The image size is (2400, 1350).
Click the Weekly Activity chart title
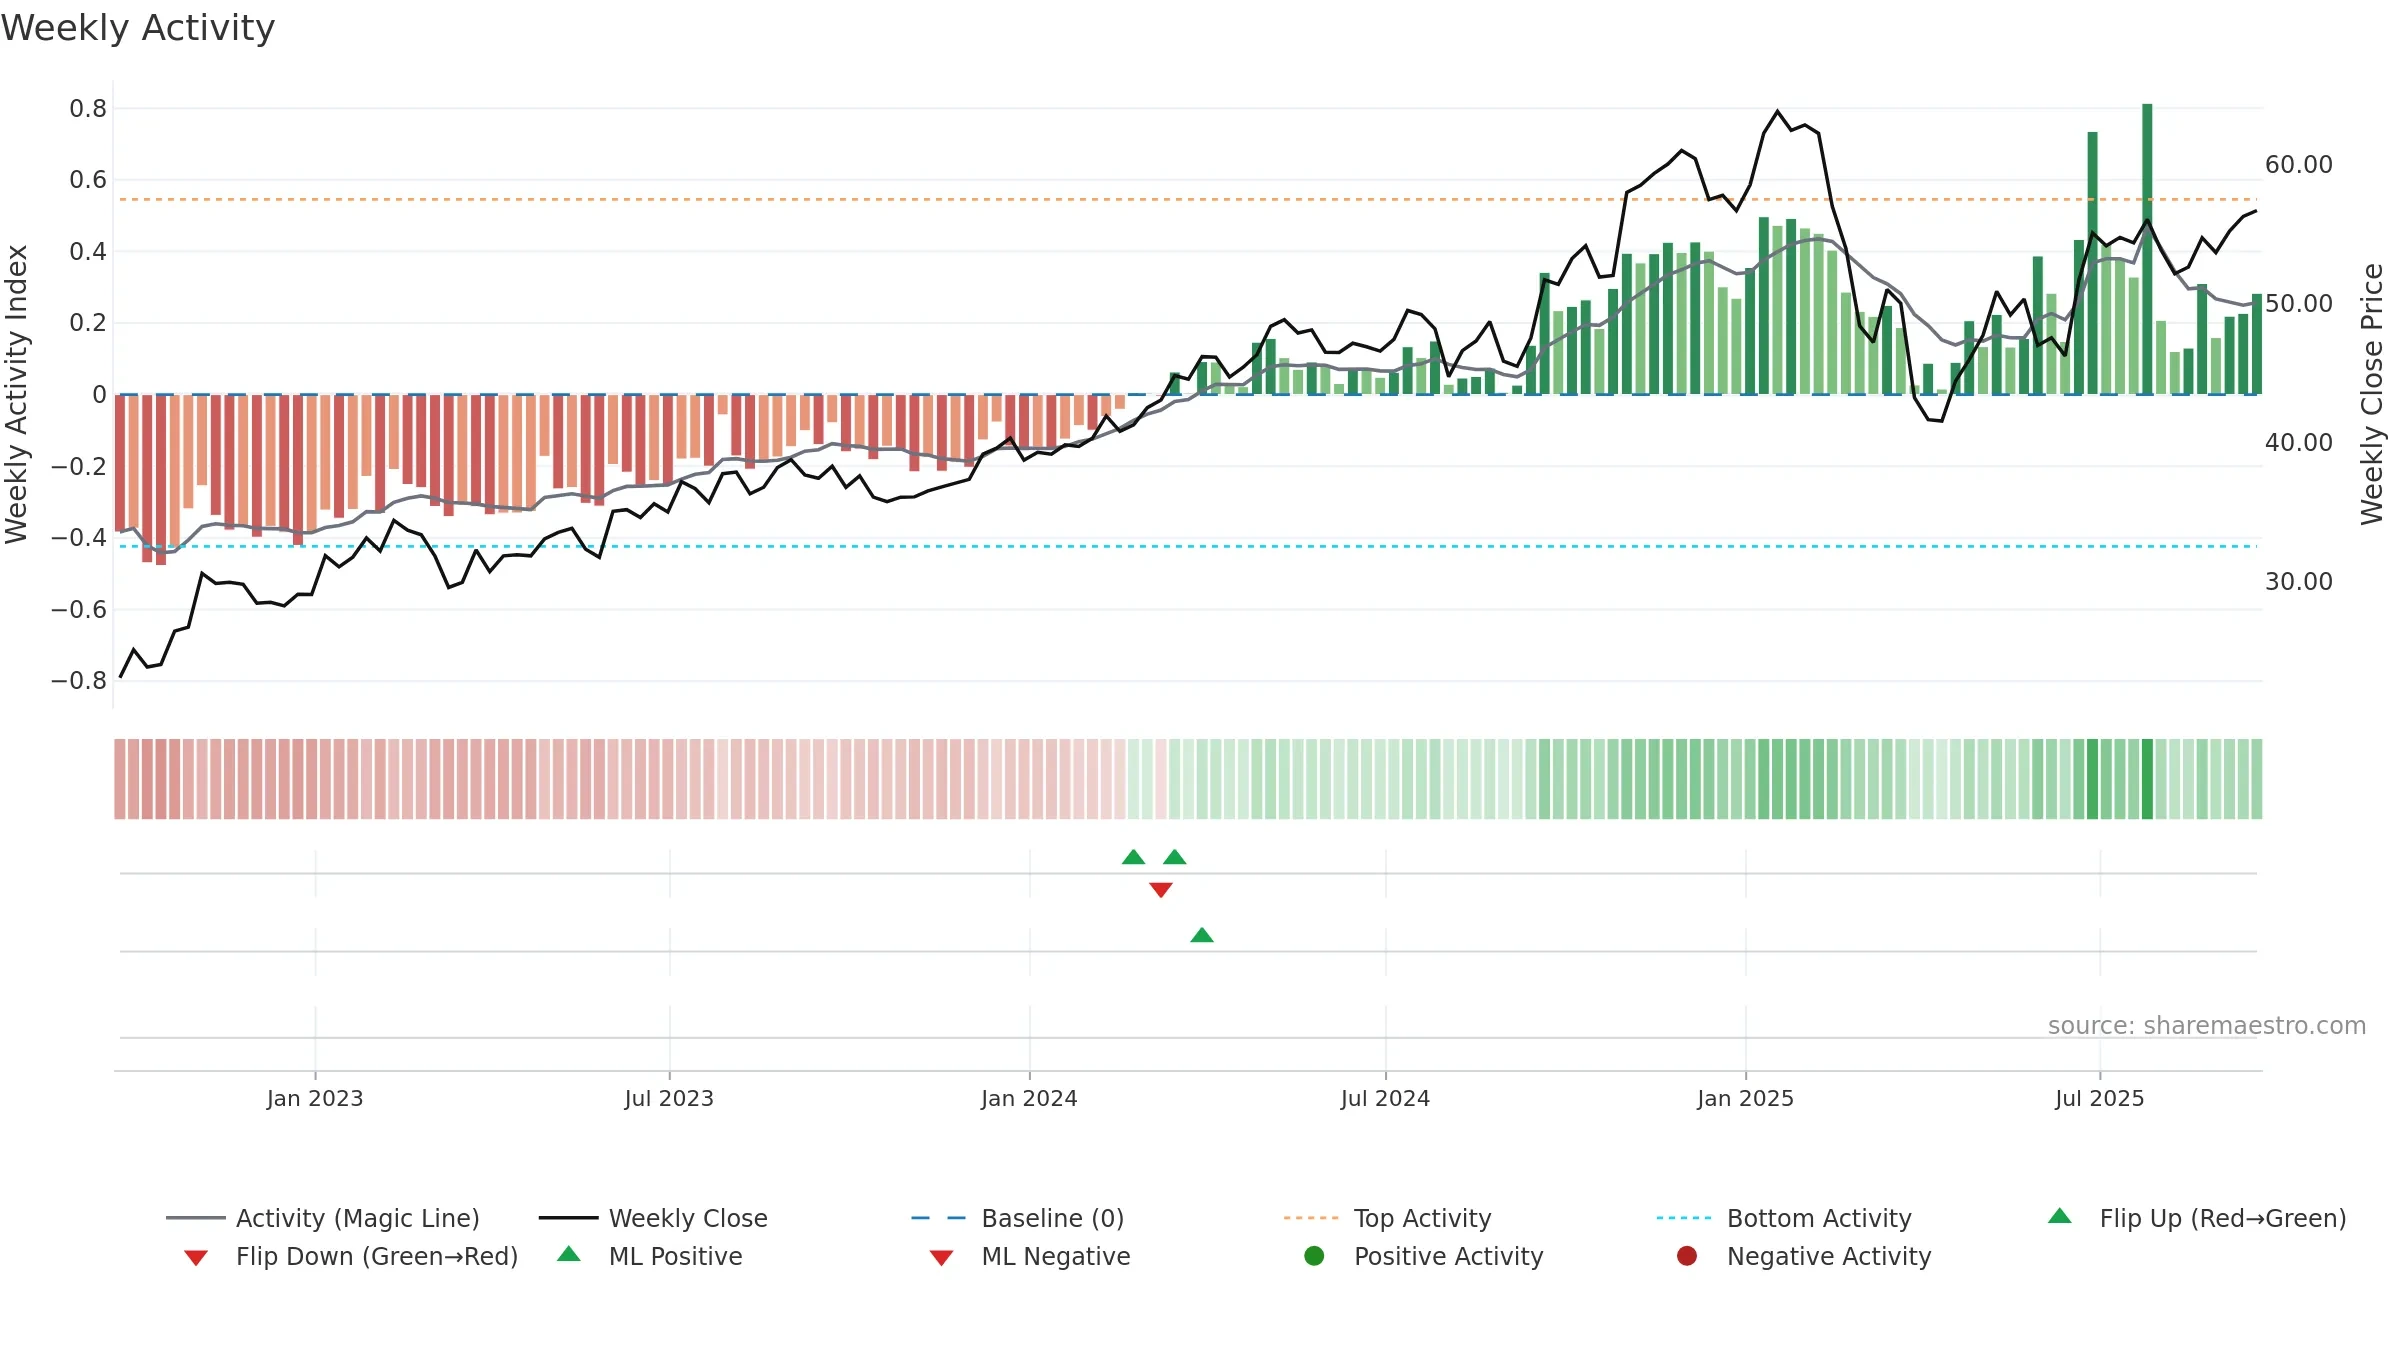coord(138,28)
